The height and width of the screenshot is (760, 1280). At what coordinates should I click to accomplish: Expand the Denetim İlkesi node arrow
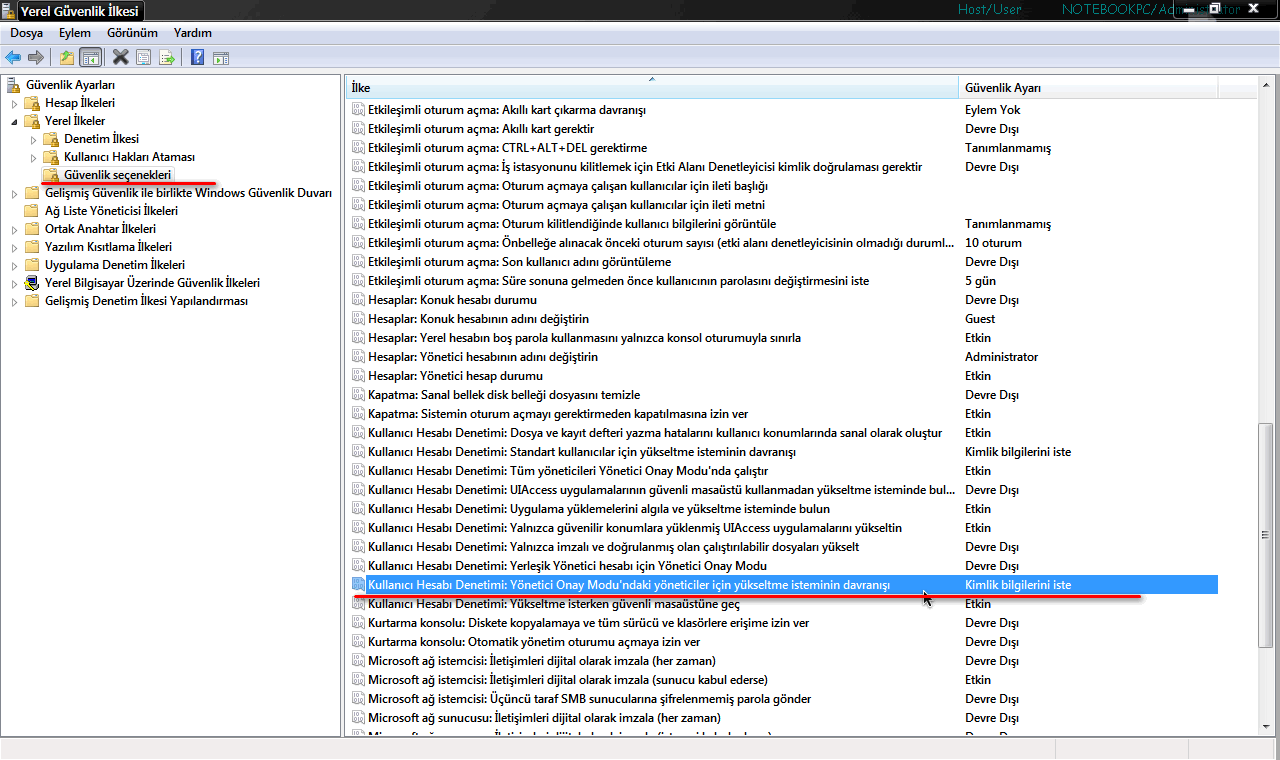(x=33, y=139)
